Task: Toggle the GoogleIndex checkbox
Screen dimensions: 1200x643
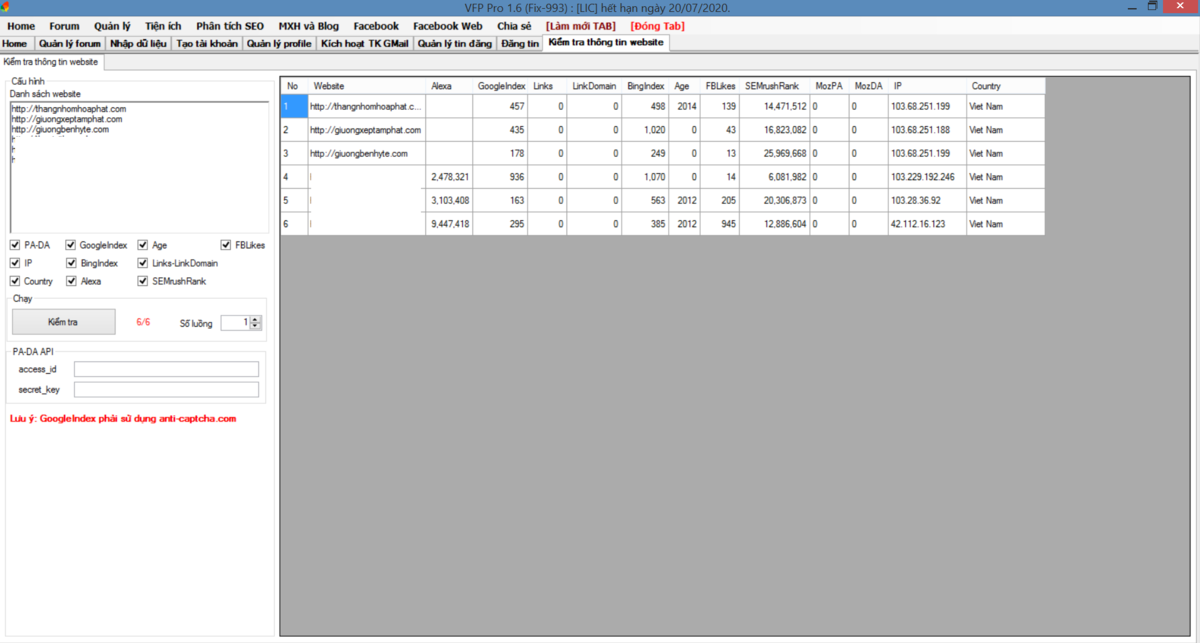Action: point(72,245)
